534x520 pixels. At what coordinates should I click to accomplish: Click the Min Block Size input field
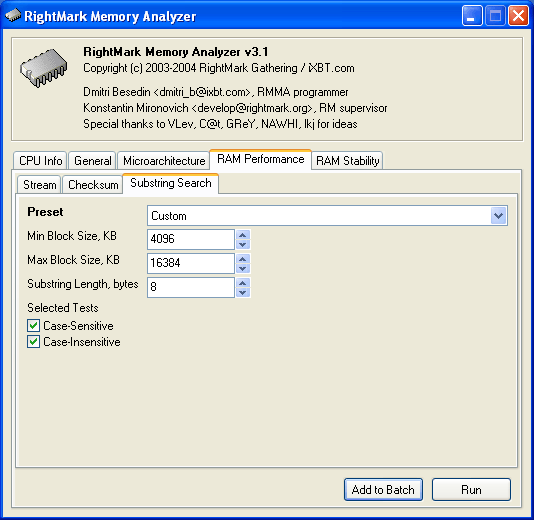[191, 239]
